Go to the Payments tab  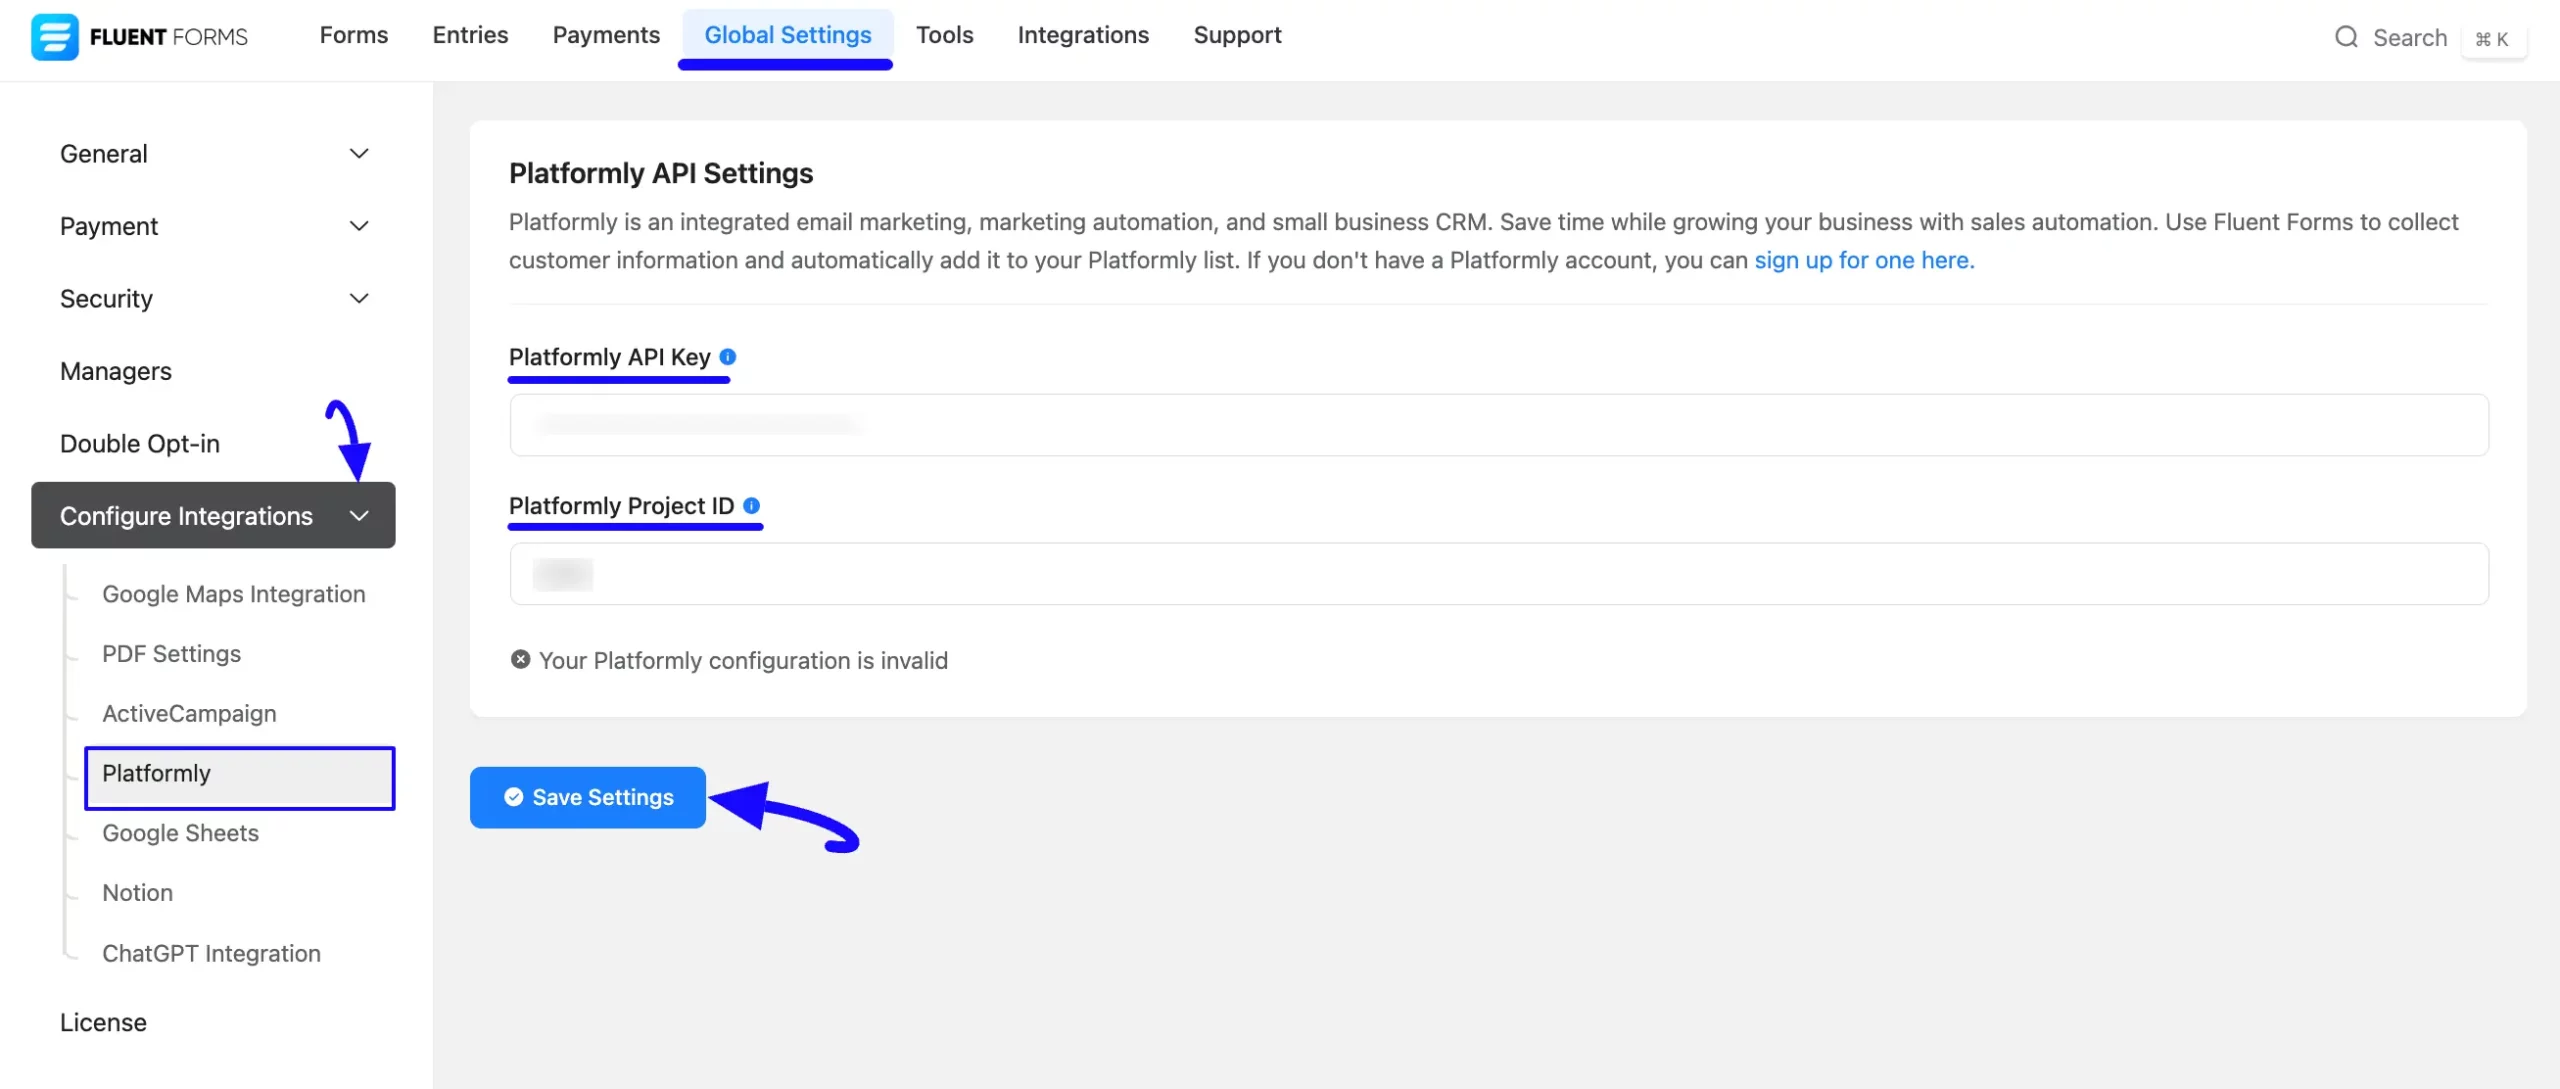(606, 35)
